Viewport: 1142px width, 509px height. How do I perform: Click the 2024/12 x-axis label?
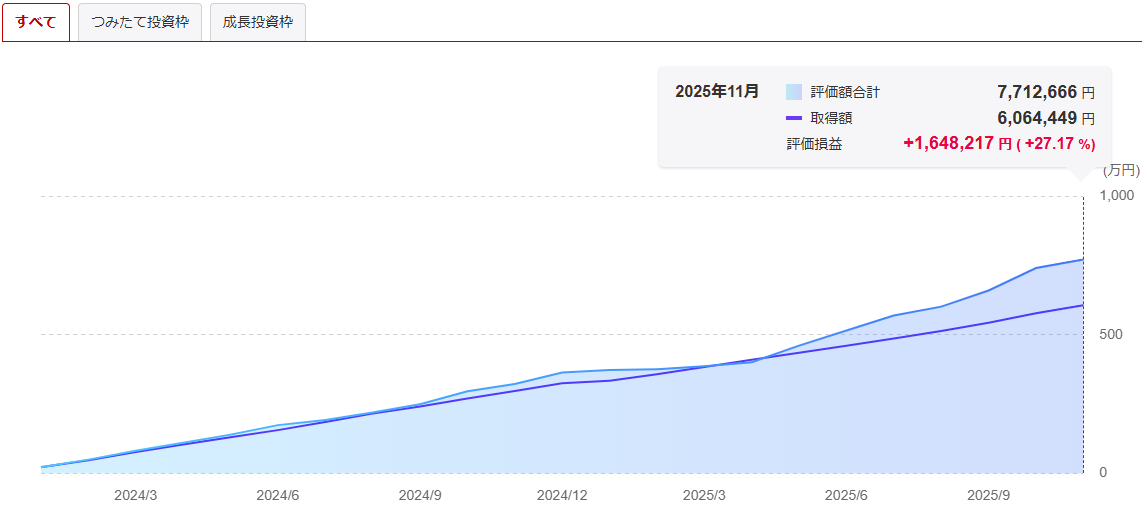pos(562,495)
